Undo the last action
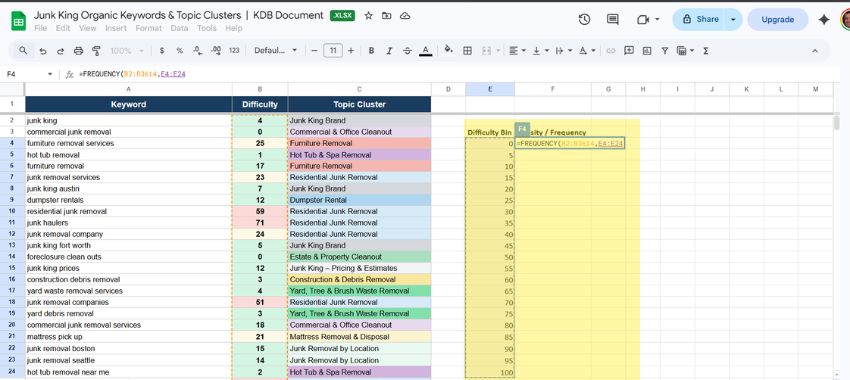The width and height of the screenshot is (850, 380). pos(43,50)
